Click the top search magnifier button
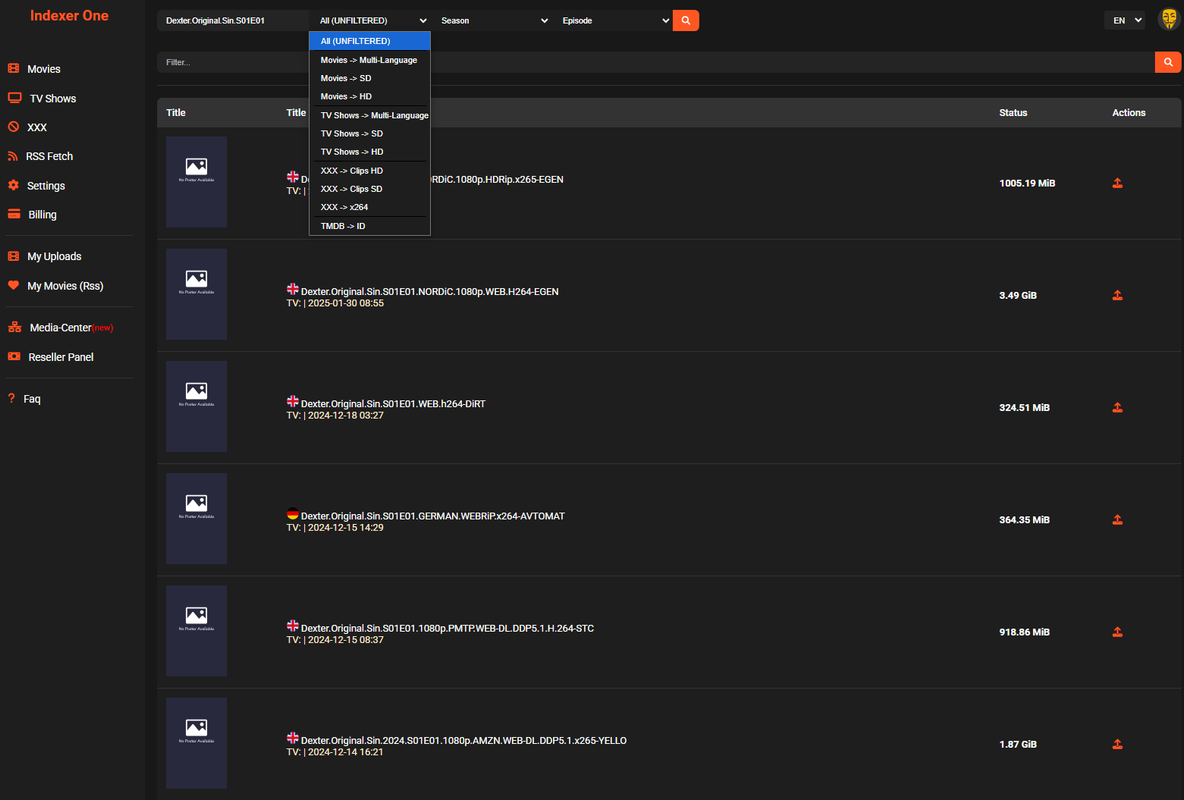Viewport: 1184px width, 800px height. [x=686, y=20]
